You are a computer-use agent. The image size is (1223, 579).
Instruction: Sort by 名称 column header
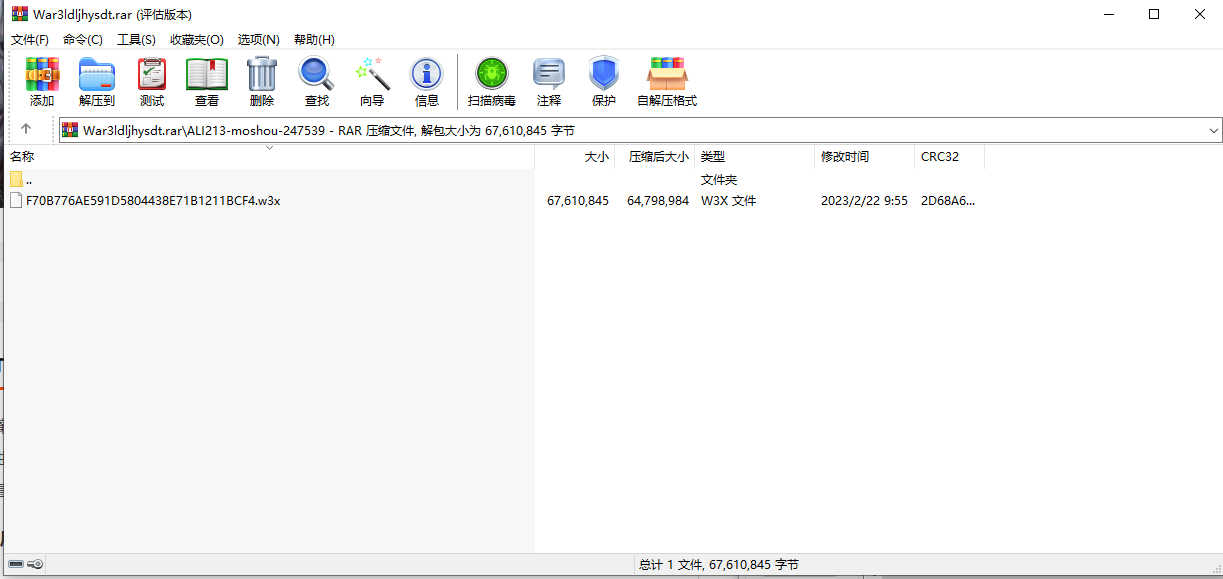point(22,157)
